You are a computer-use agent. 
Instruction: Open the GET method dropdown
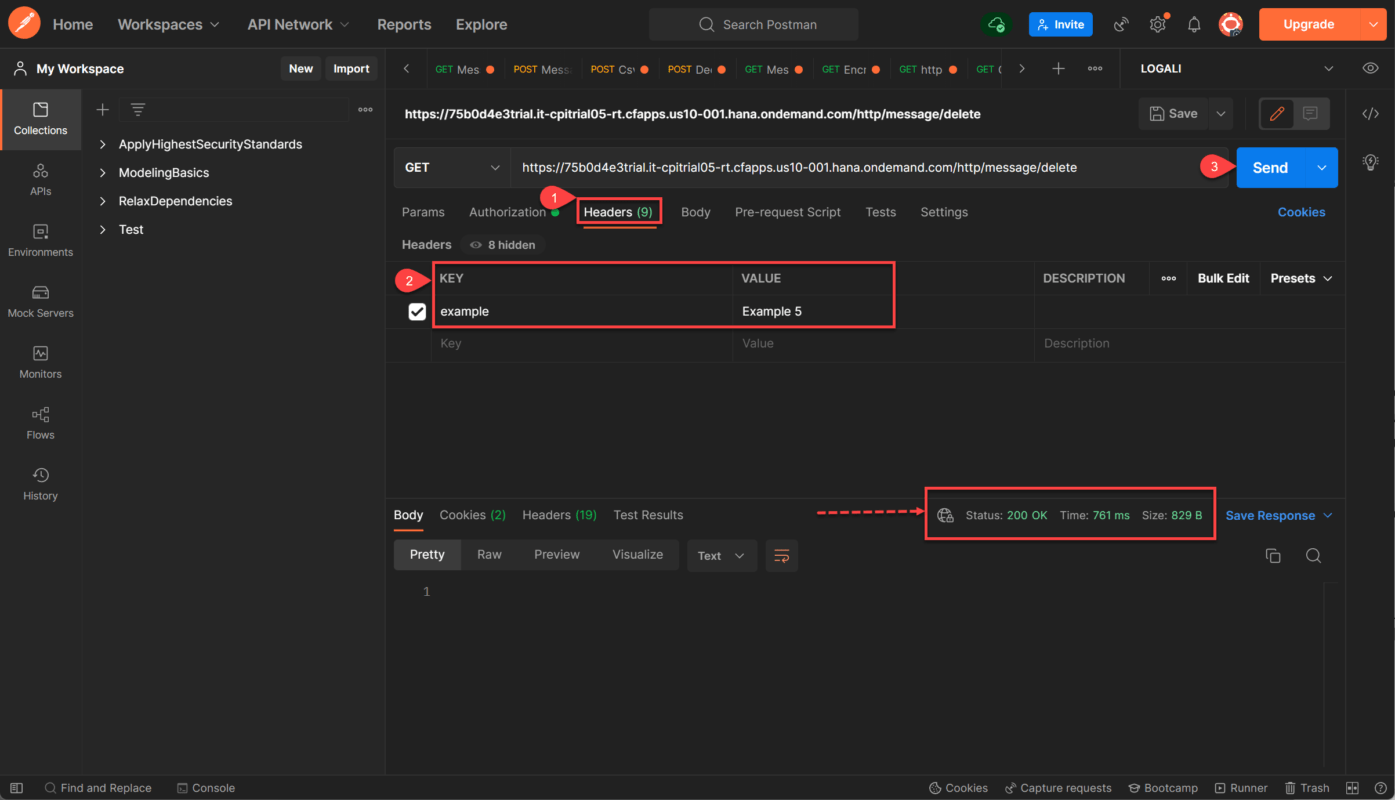(452, 168)
